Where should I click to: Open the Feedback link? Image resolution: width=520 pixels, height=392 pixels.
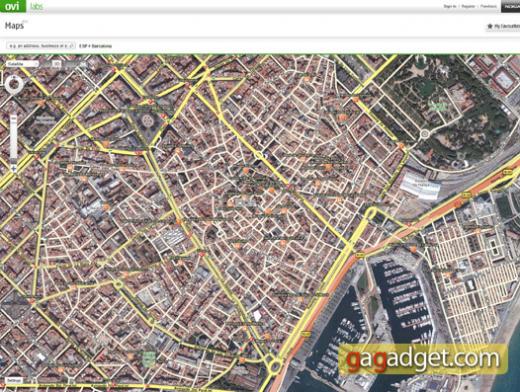(x=488, y=6)
